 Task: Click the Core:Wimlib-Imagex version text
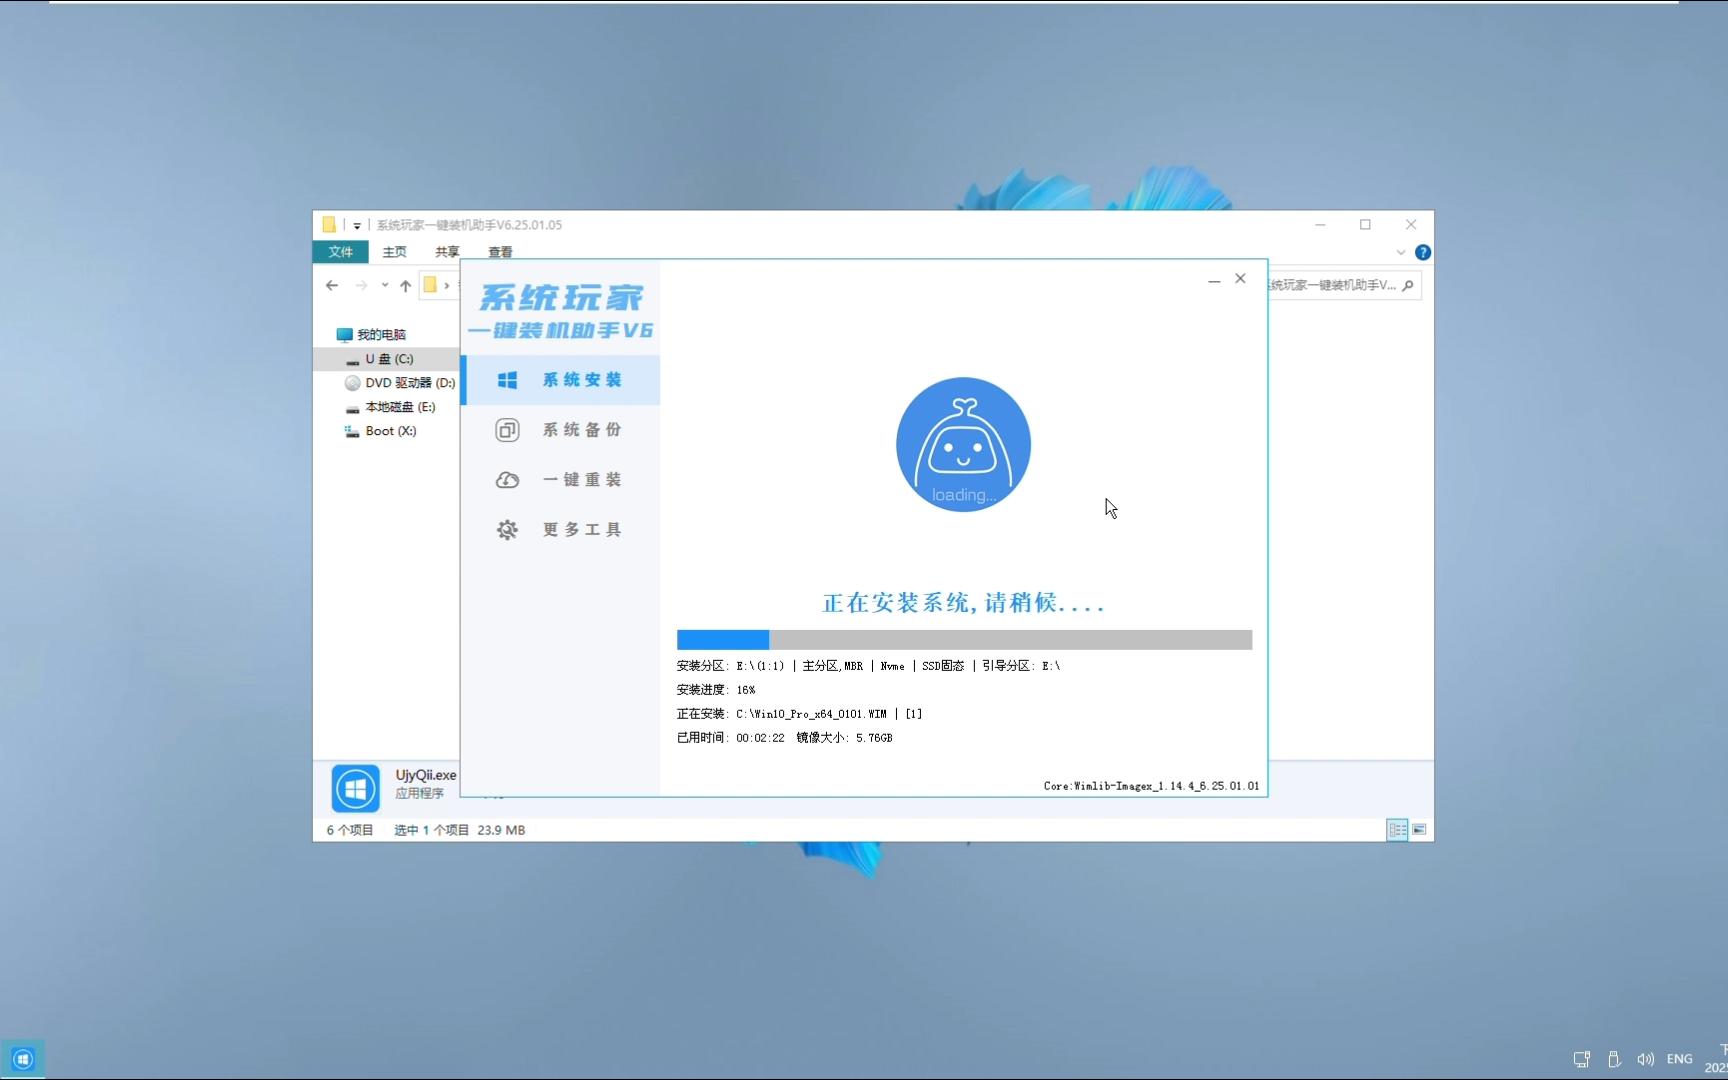1151,786
